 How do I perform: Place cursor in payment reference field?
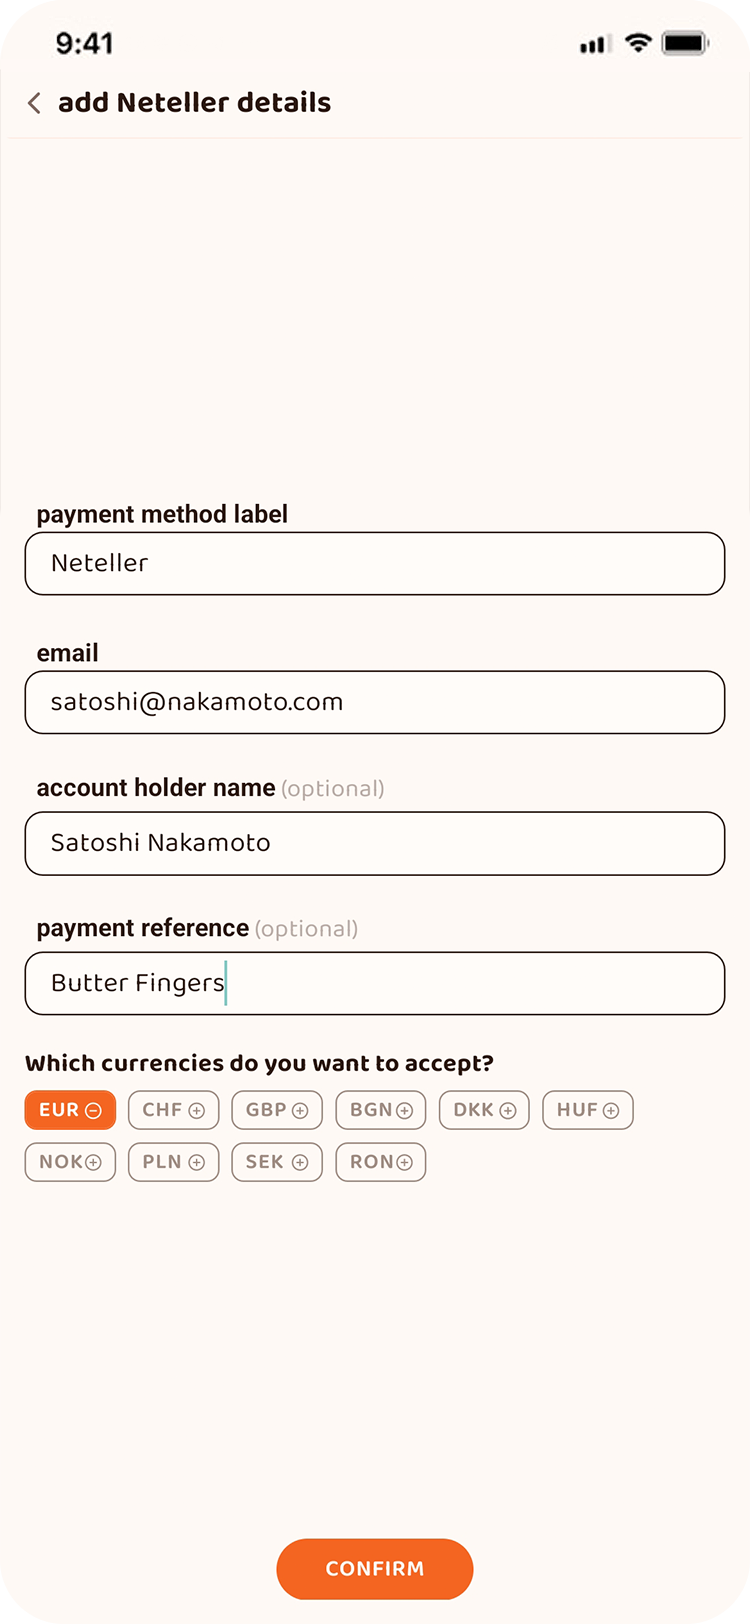coord(375,983)
